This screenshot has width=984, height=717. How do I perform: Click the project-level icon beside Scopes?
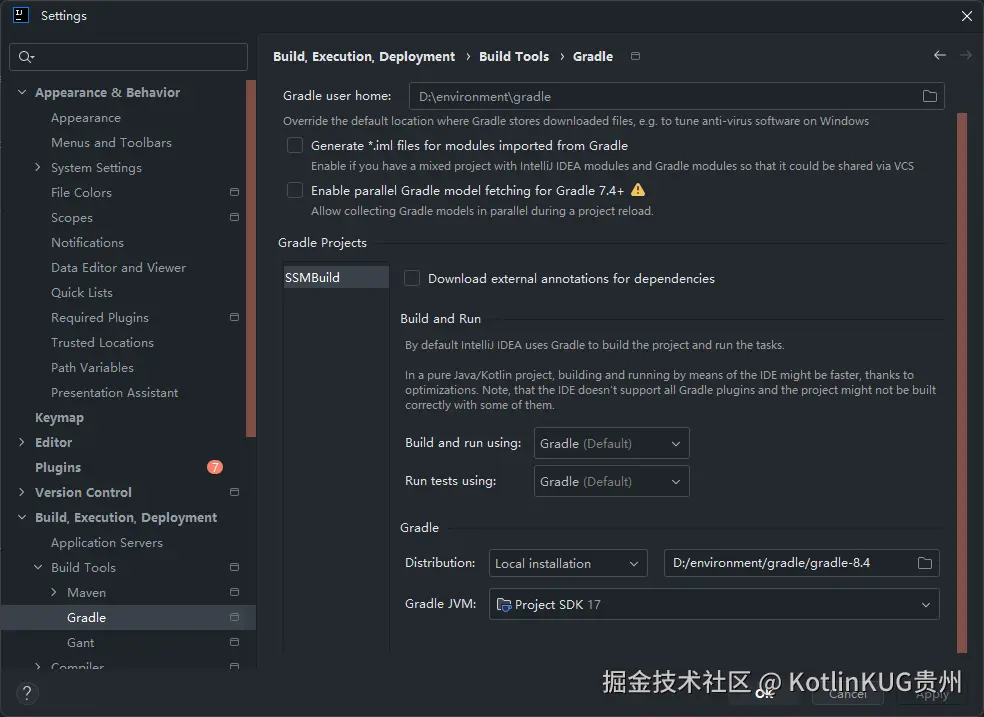tap(235, 217)
